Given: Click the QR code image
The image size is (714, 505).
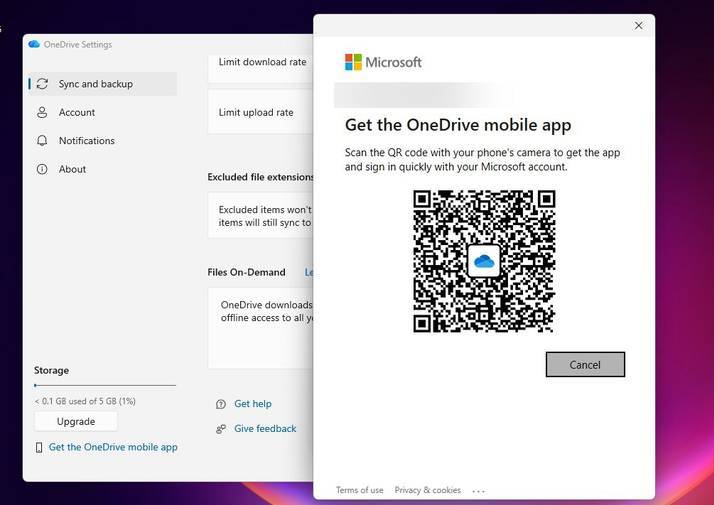Looking at the screenshot, I should [484, 261].
